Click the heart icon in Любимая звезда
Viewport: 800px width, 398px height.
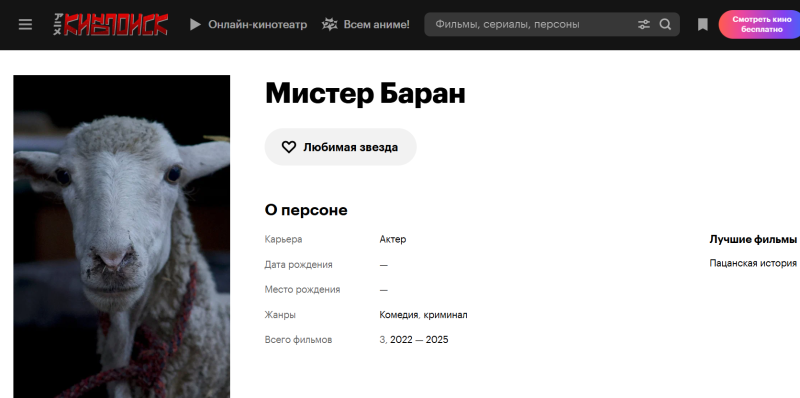[x=289, y=147]
